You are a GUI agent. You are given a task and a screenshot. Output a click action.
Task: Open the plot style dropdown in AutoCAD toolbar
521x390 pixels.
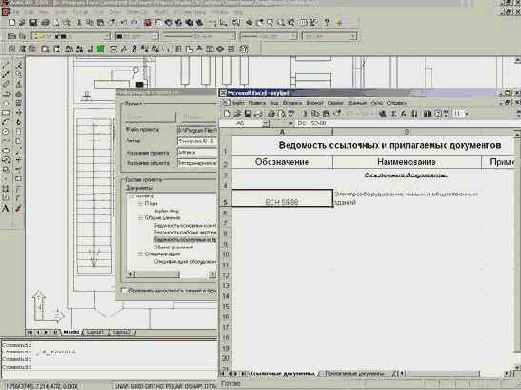pos(353,36)
